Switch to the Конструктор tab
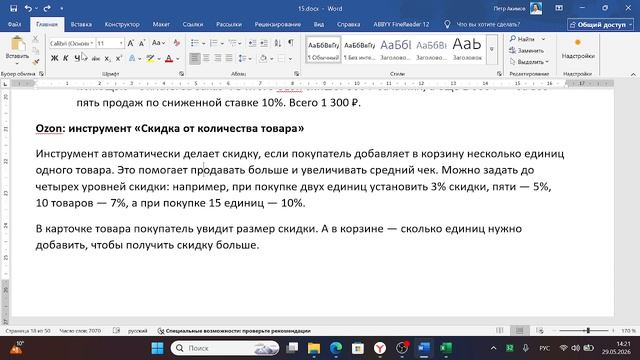640x360 pixels. [122, 24]
